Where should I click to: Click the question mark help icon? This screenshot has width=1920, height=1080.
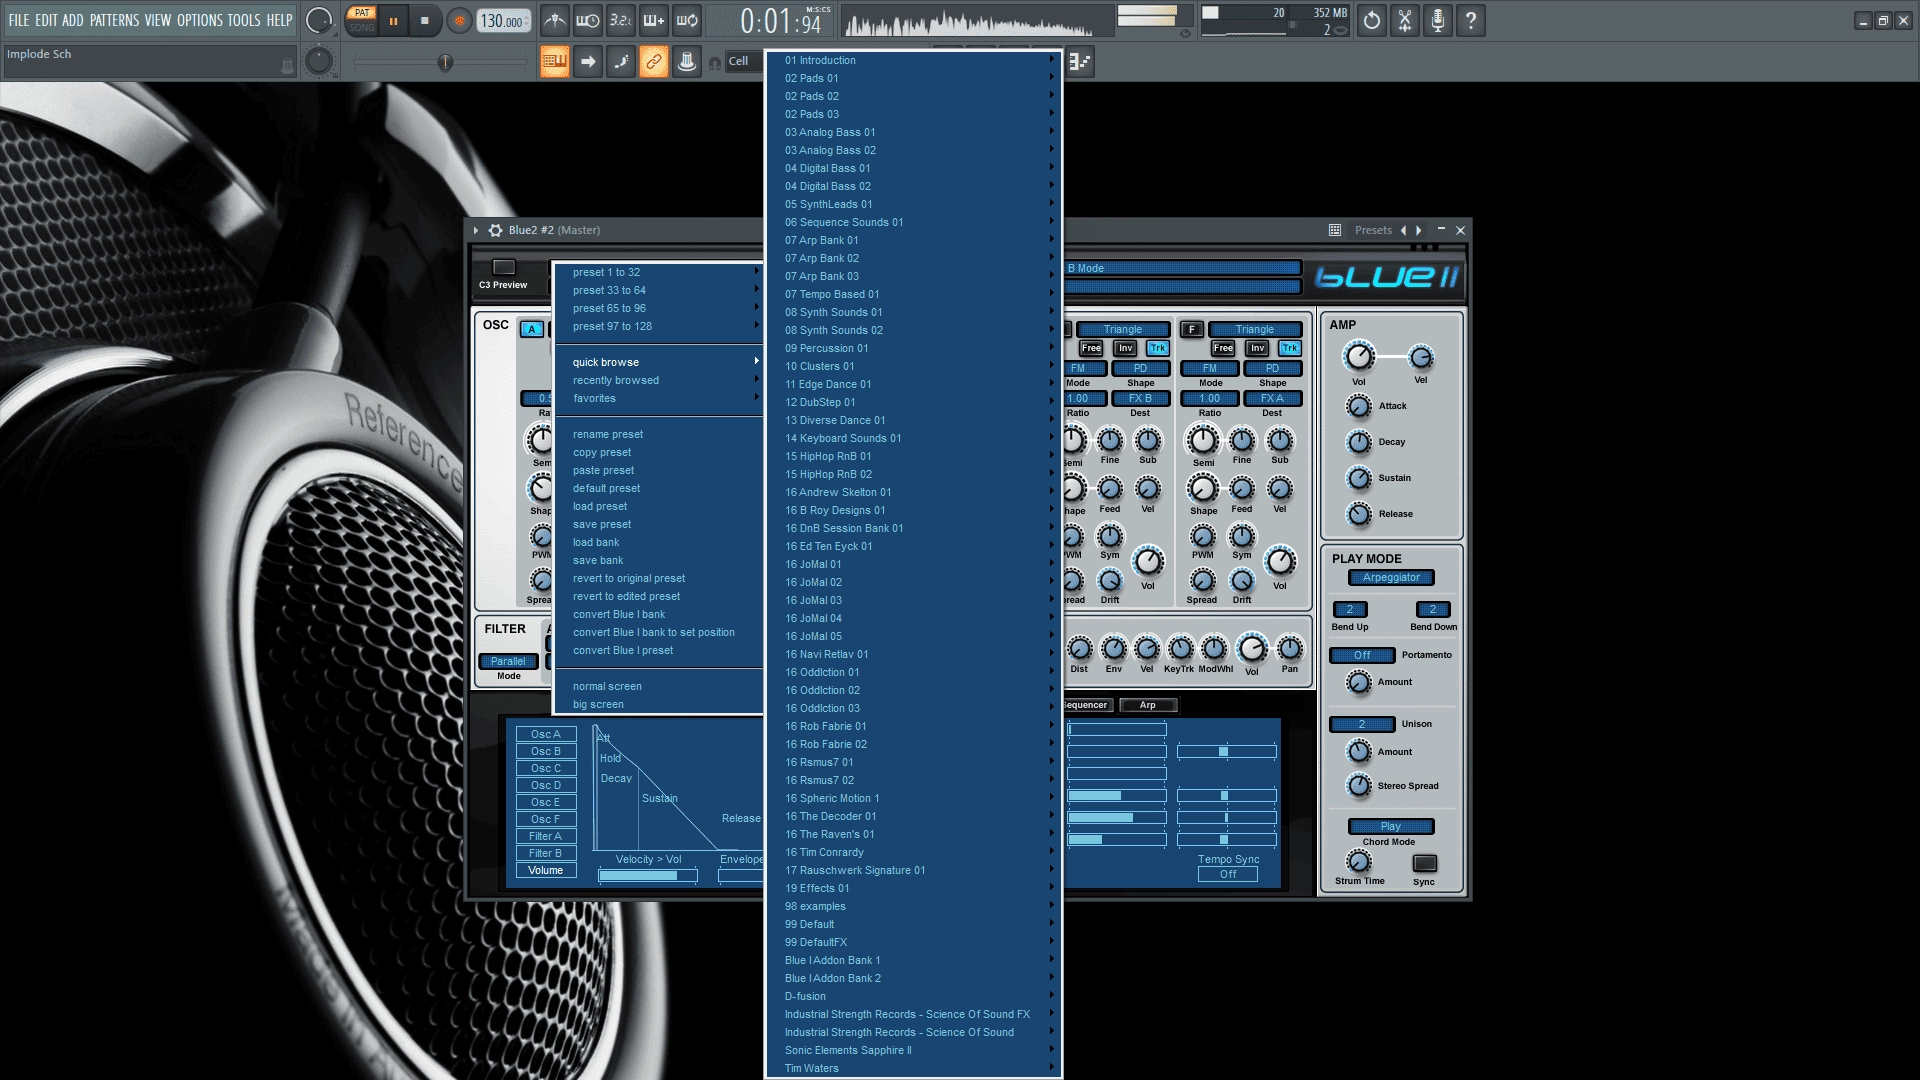click(1471, 20)
